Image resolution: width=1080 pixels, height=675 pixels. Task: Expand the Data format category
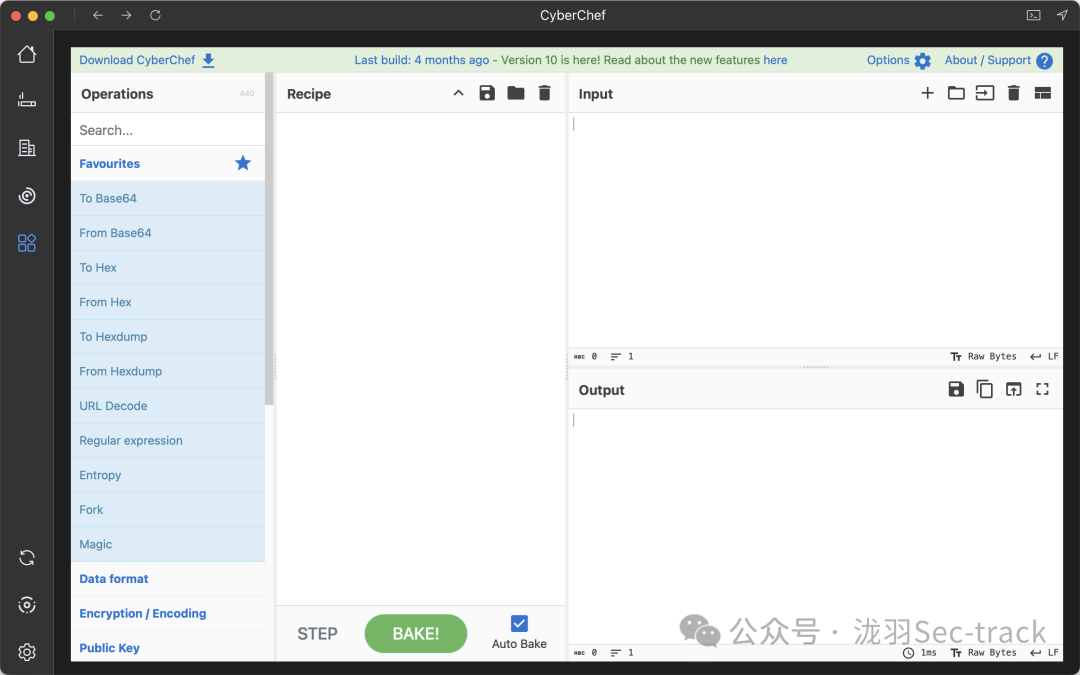pos(168,579)
